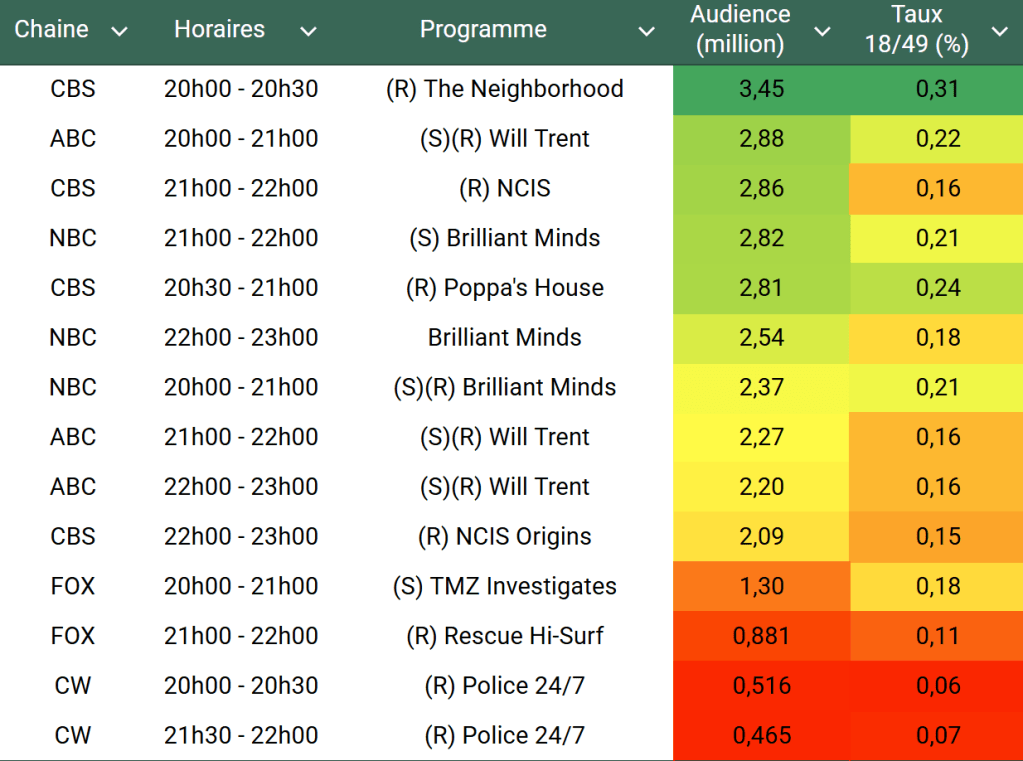Image resolution: width=1023 pixels, height=761 pixels.
Task: Click the 0,06 rating cell
Action: click(x=937, y=686)
